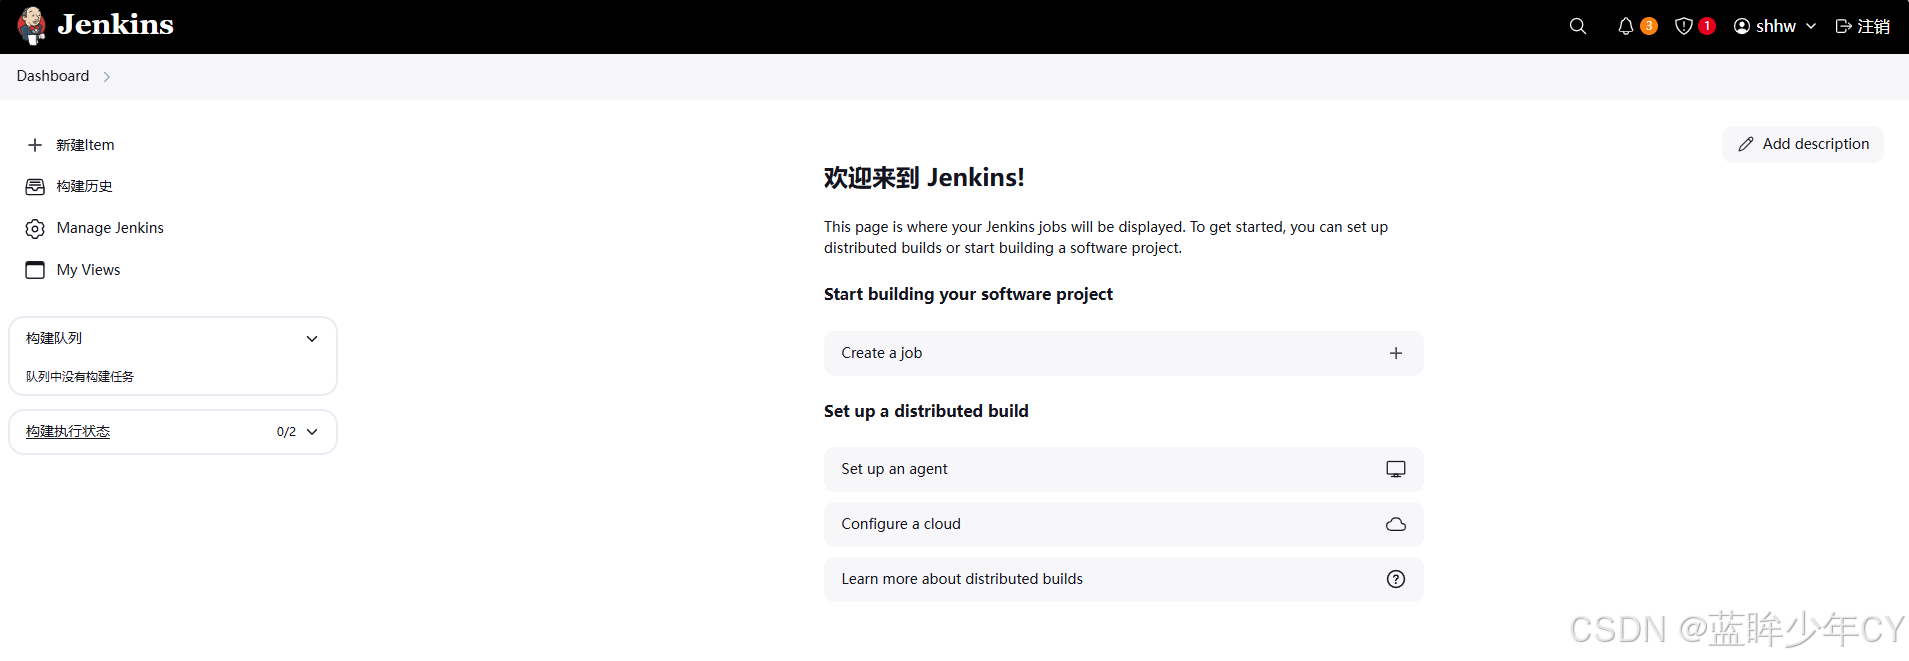The image size is (1909, 661).
Task: Open Learn more about distributed builds
Action: click(1123, 579)
